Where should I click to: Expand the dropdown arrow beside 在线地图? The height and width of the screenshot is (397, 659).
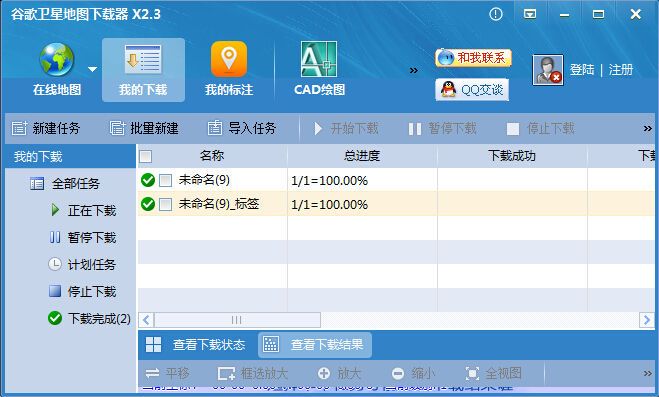(92, 69)
